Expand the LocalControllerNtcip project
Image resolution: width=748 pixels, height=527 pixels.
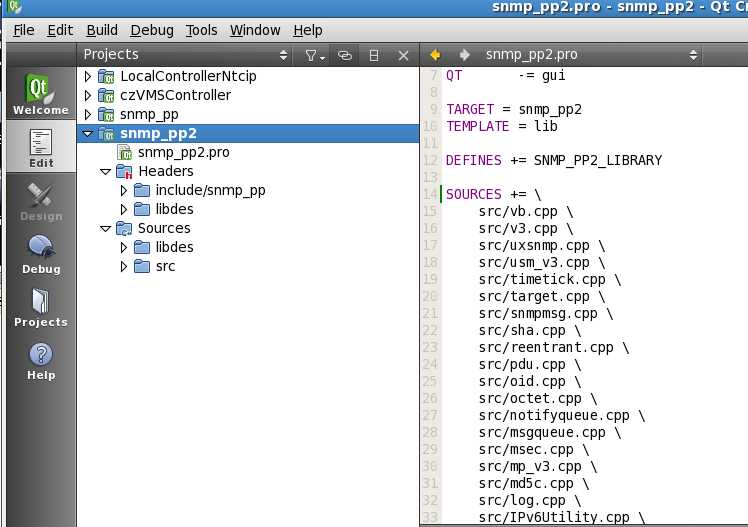pyautogui.click(x=87, y=76)
